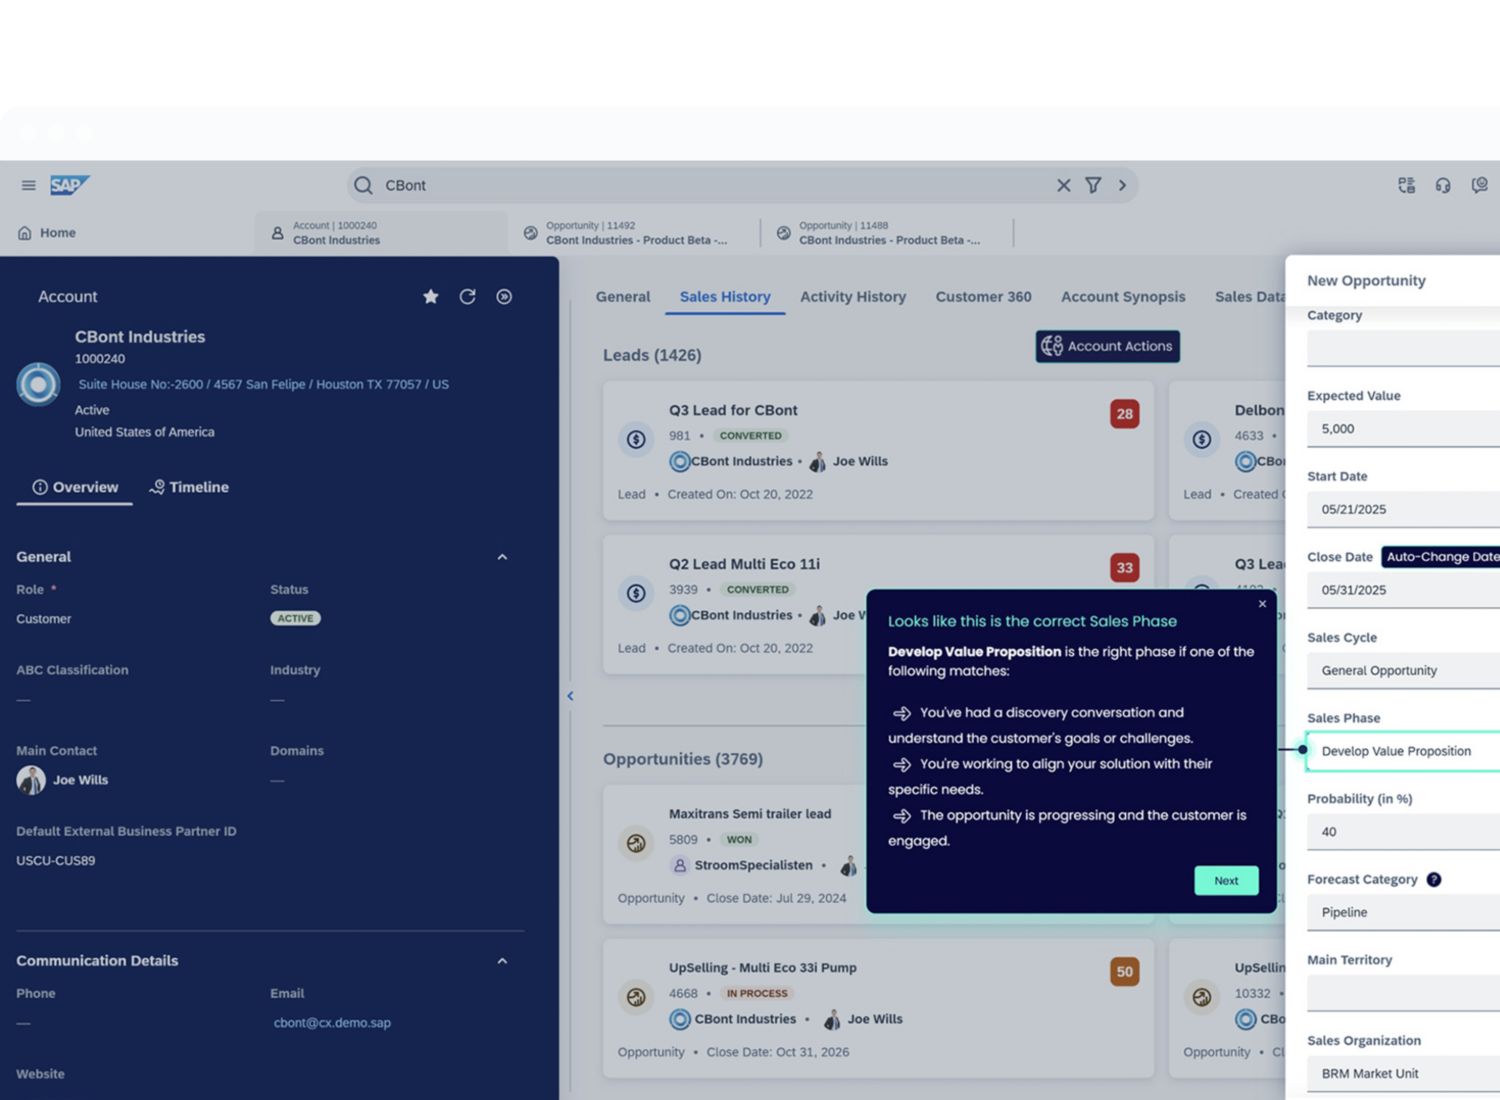Open the hamburger navigation menu
Image resolution: width=1500 pixels, height=1100 pixels.
28,185
